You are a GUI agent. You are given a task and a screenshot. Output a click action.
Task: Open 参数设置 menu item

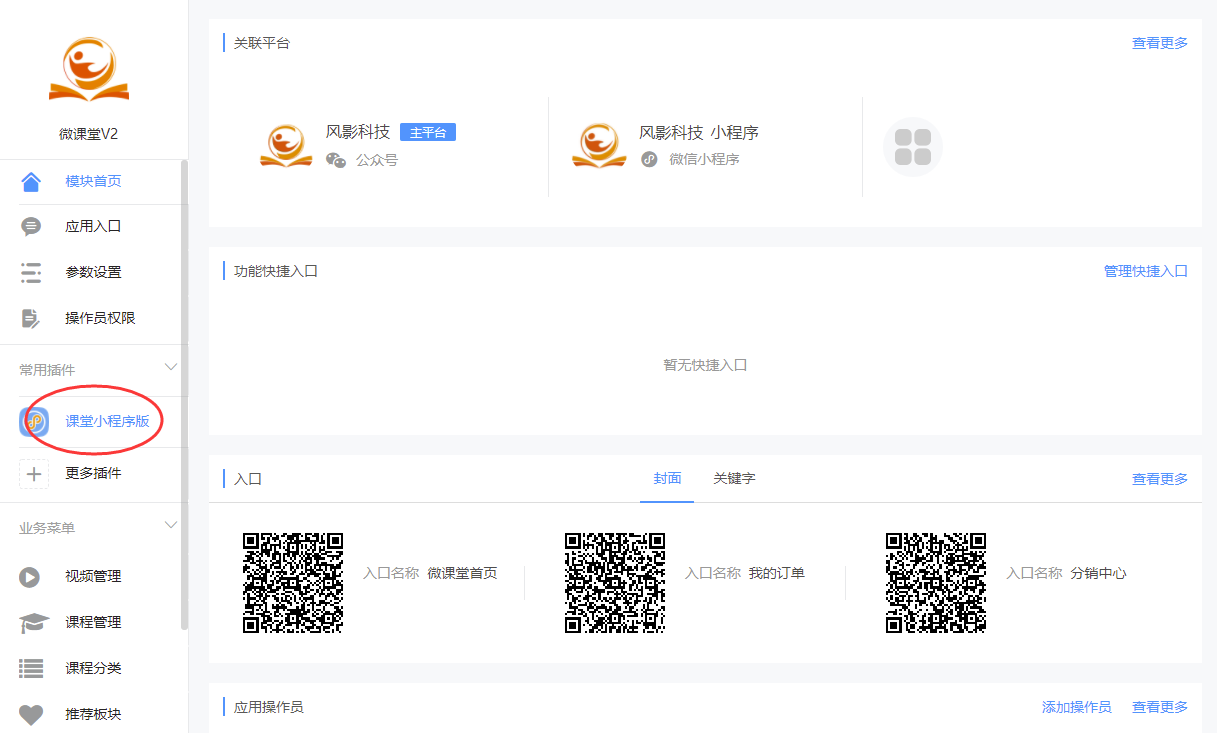[x=93, y=272]
